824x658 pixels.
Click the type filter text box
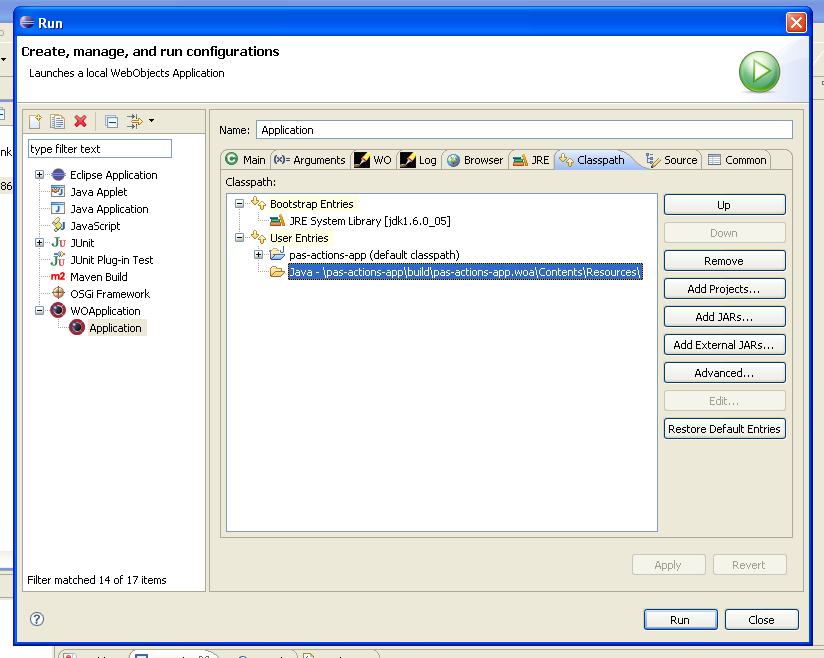coord(99,149)
